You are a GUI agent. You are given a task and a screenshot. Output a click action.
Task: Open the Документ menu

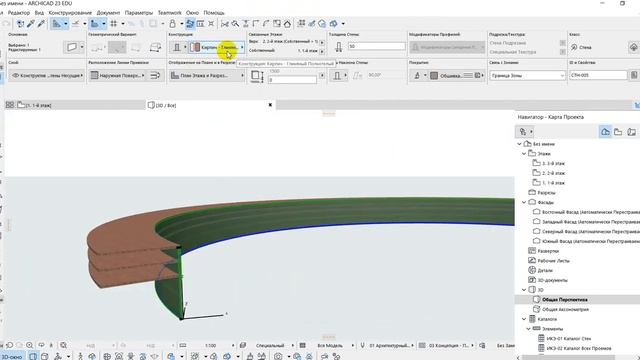click(108, 13)
